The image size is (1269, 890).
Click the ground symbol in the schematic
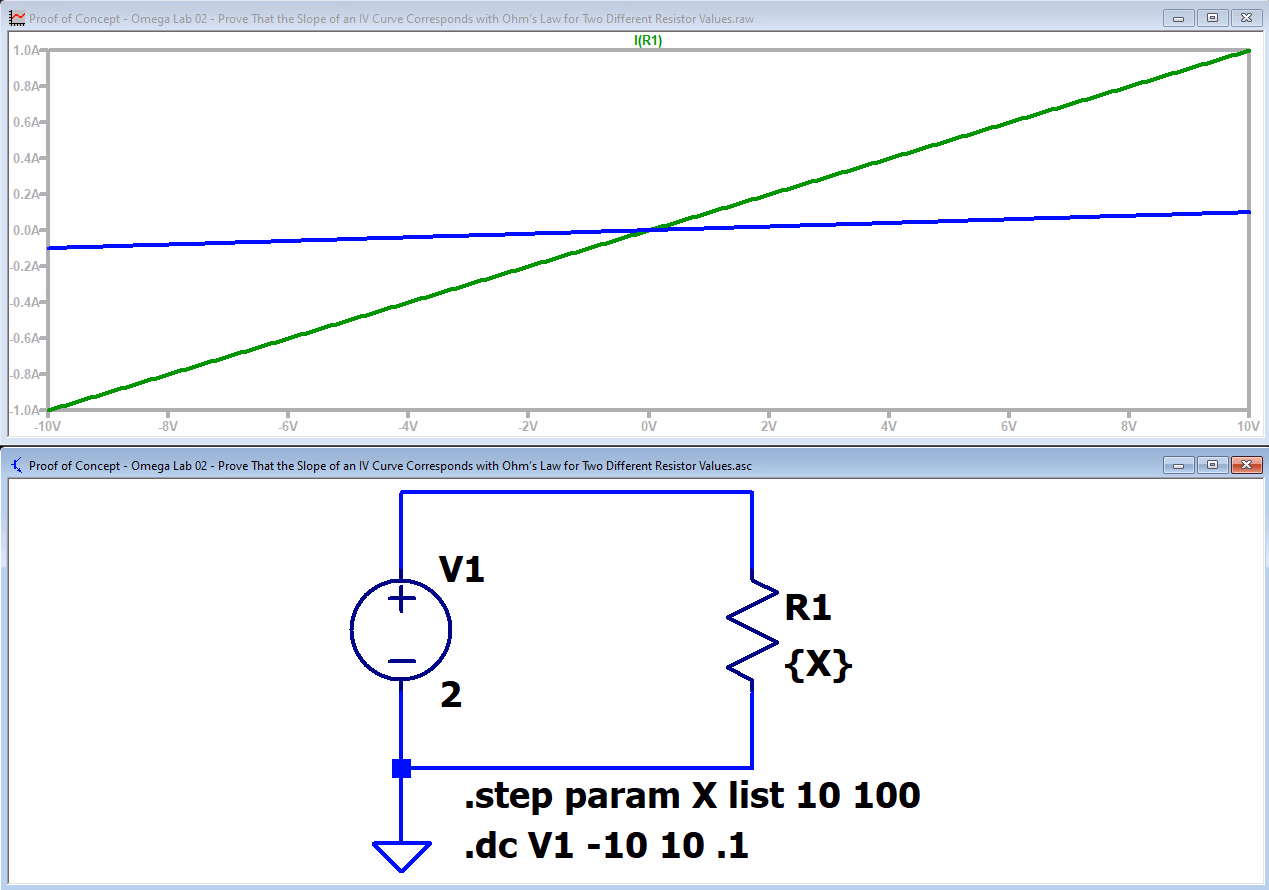(x=401, y=856)
